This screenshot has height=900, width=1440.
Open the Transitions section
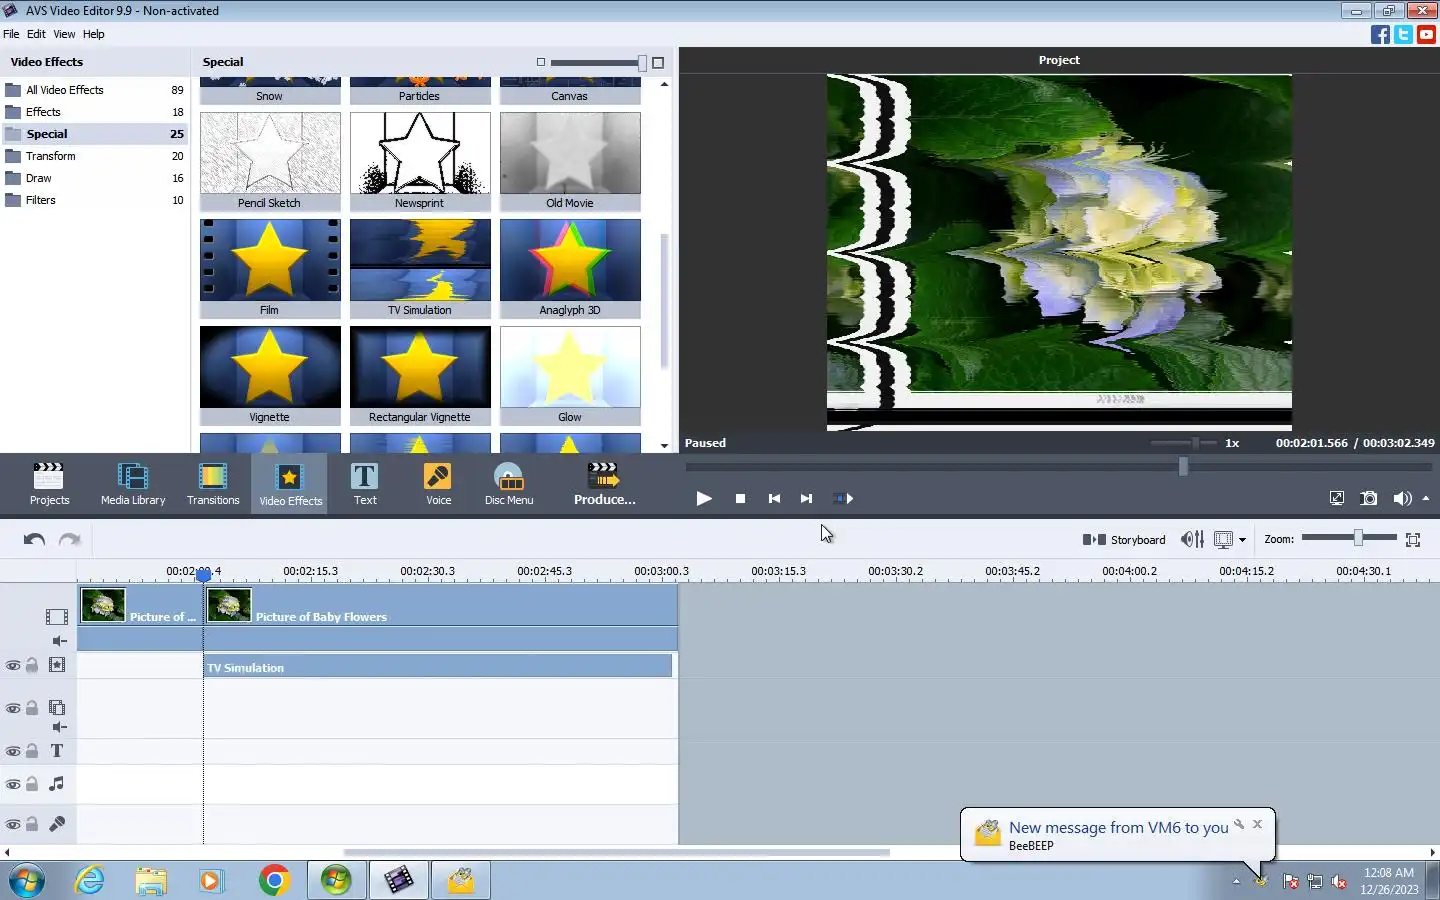(213, 484)
